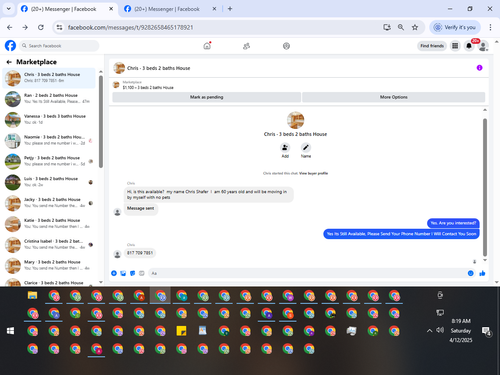Open the Groups icon in top navigation

[286, 46]
